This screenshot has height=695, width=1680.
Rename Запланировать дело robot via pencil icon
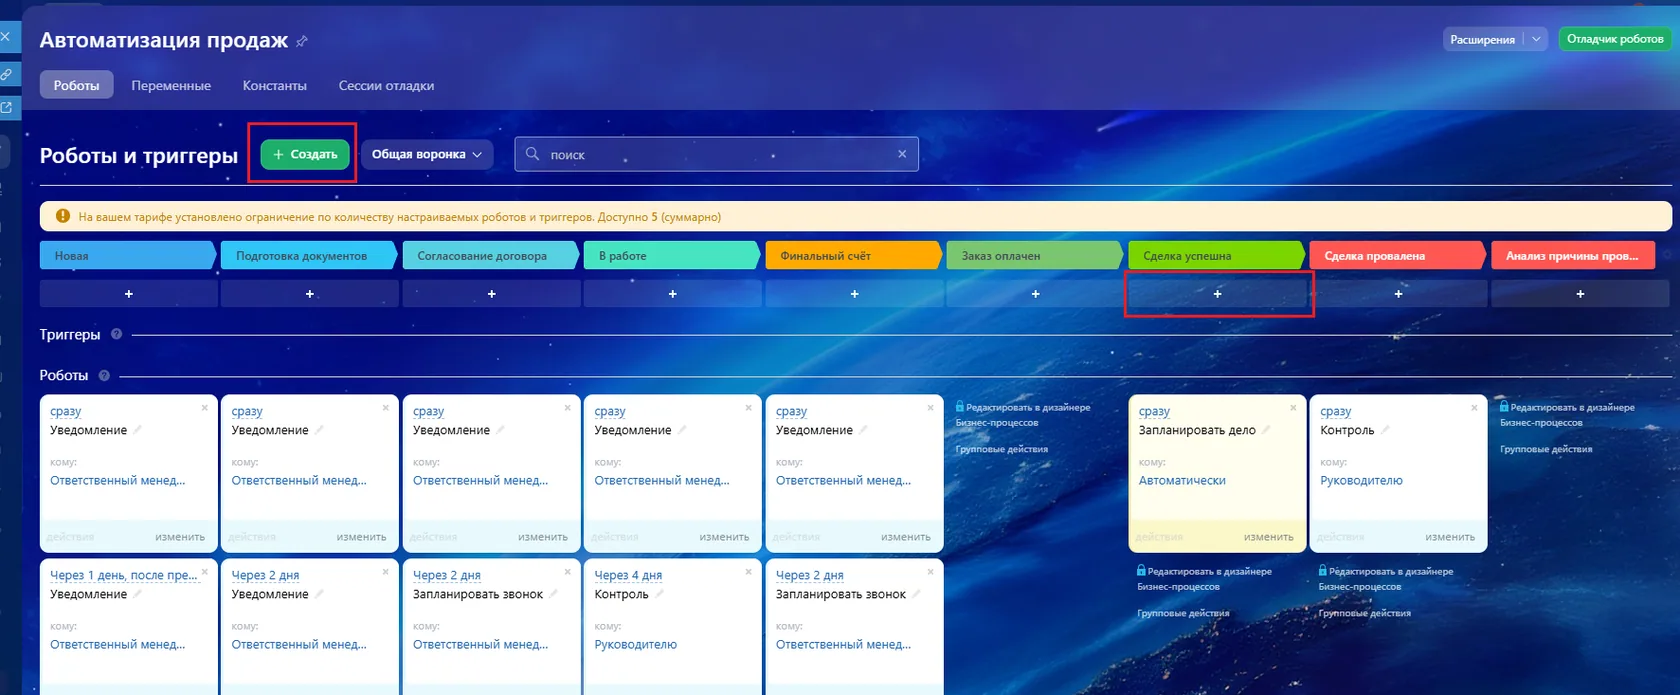tap(1266, 430)
